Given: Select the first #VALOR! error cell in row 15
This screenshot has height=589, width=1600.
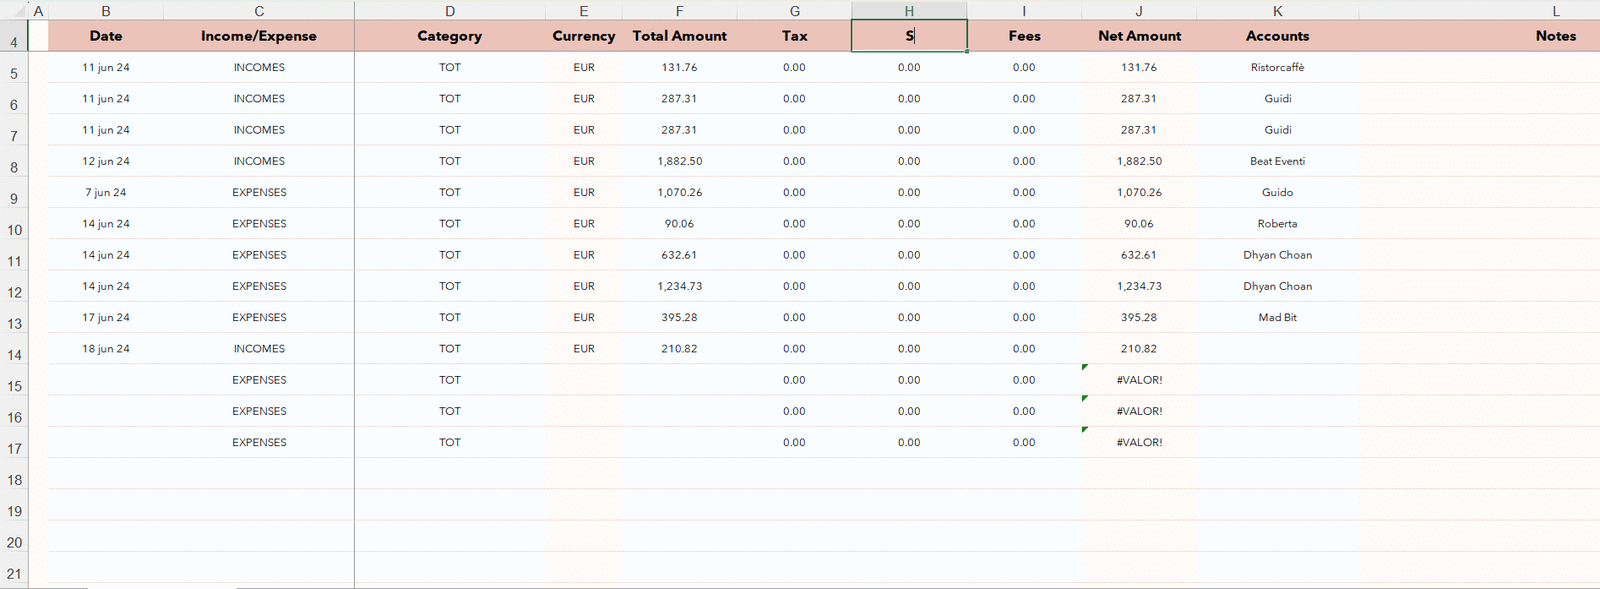Looking at the screenshot, I should [1139, 380].
